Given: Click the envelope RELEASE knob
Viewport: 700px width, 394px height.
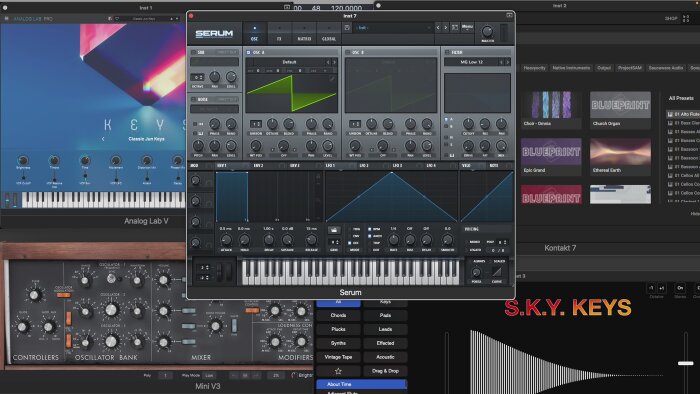Looking at the screenshot, I should click(311, 240).
